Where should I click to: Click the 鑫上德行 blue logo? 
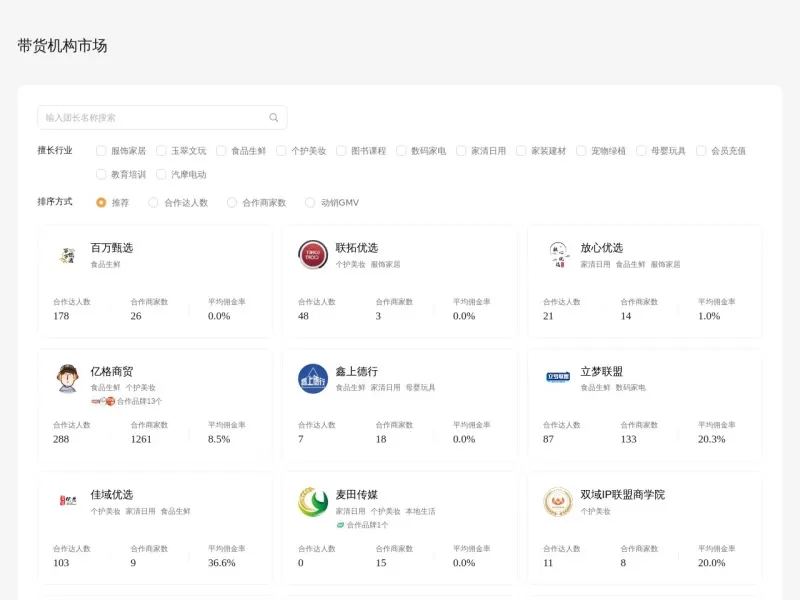click(313, 378)
